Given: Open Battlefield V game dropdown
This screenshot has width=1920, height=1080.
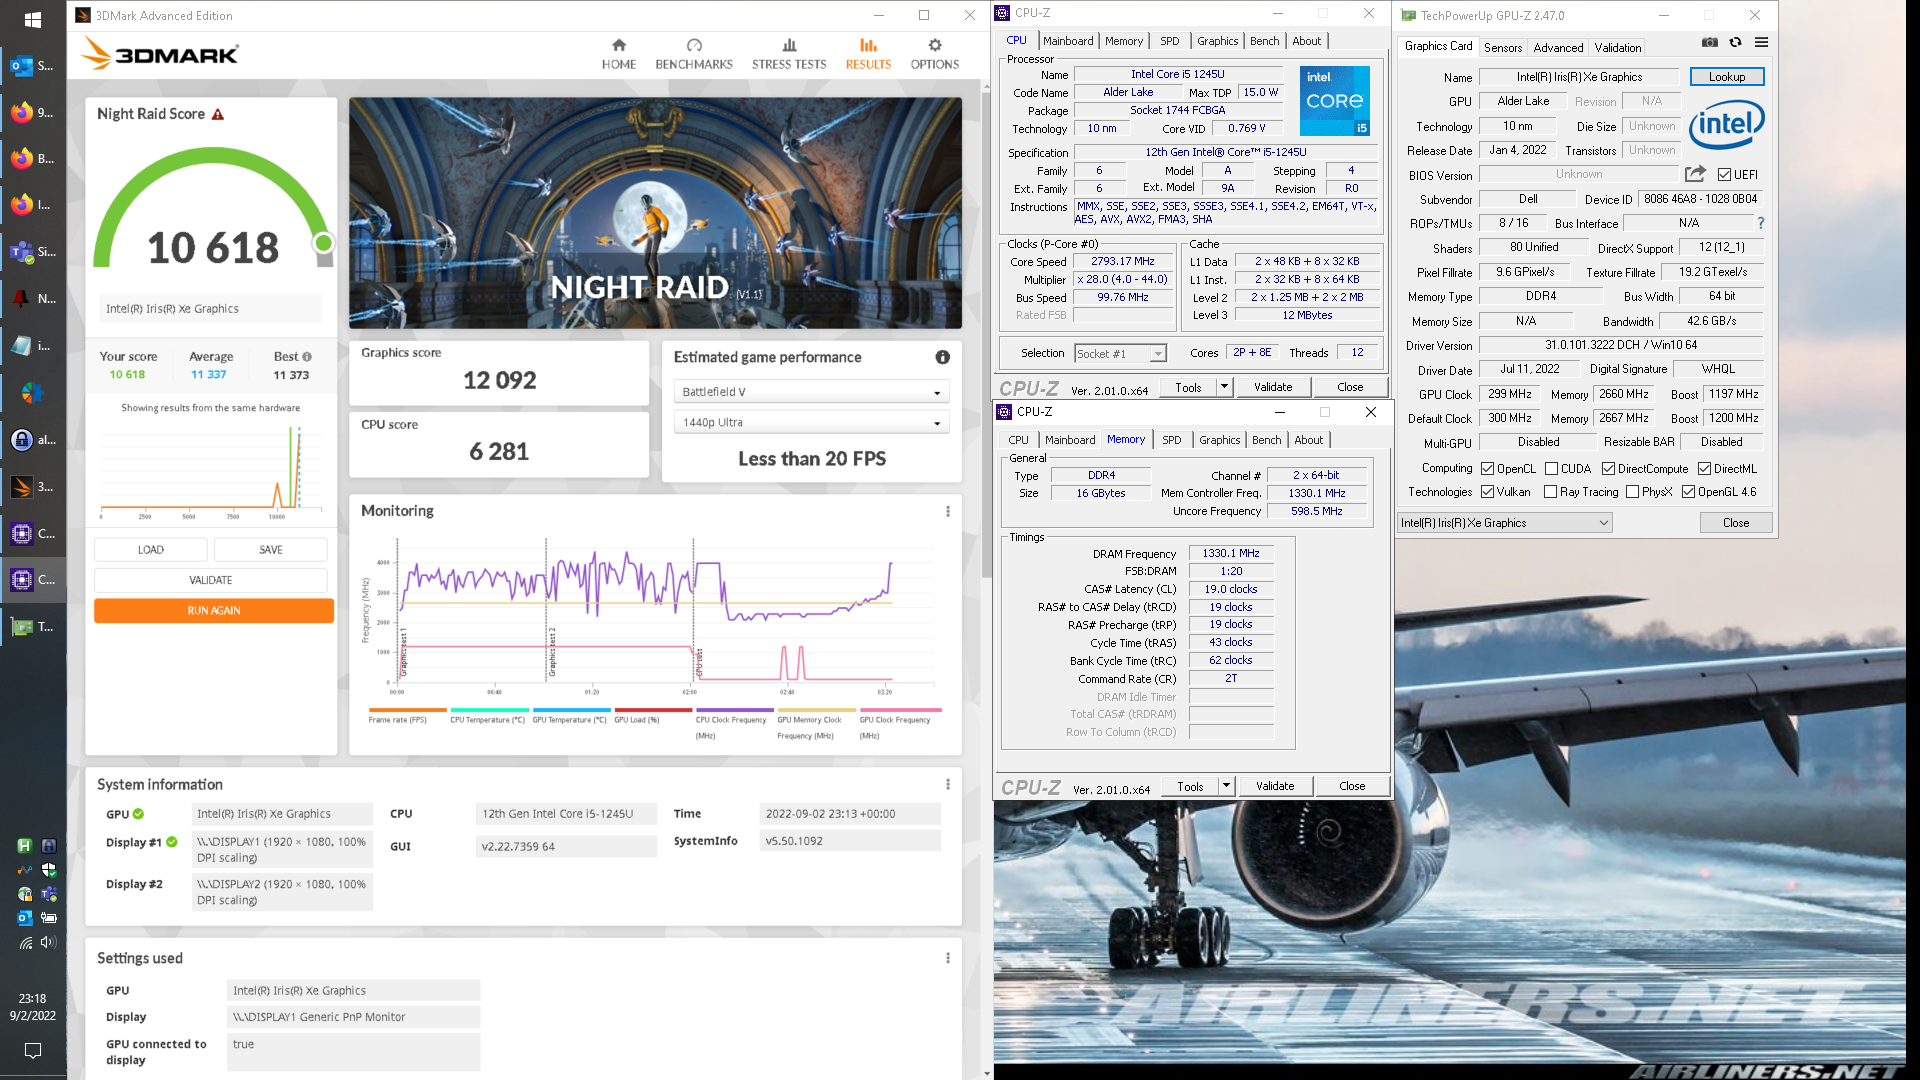Looking at the screenshot, I should (x=811, y=392).
